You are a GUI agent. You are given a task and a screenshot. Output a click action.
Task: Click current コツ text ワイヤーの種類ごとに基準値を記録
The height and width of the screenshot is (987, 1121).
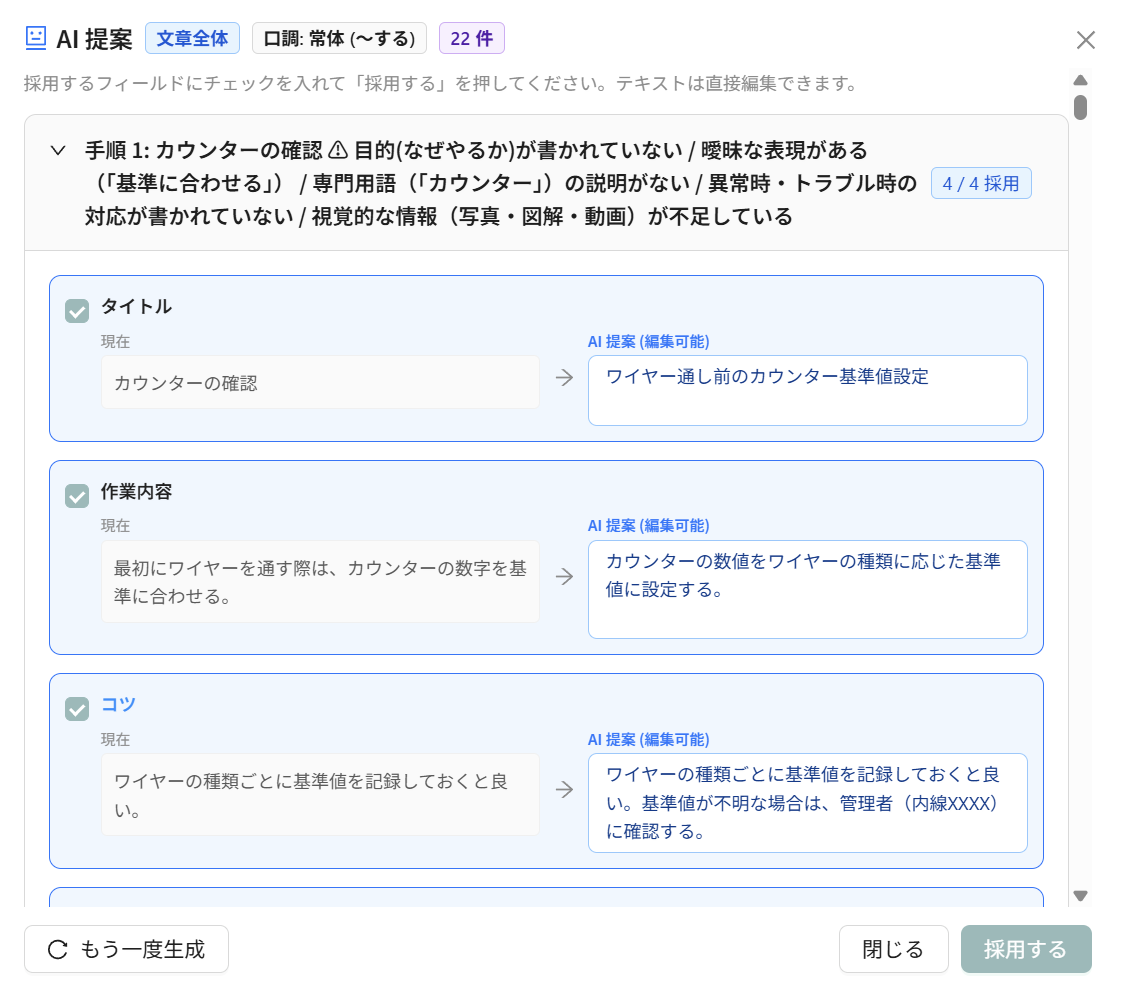click(320, 795)
